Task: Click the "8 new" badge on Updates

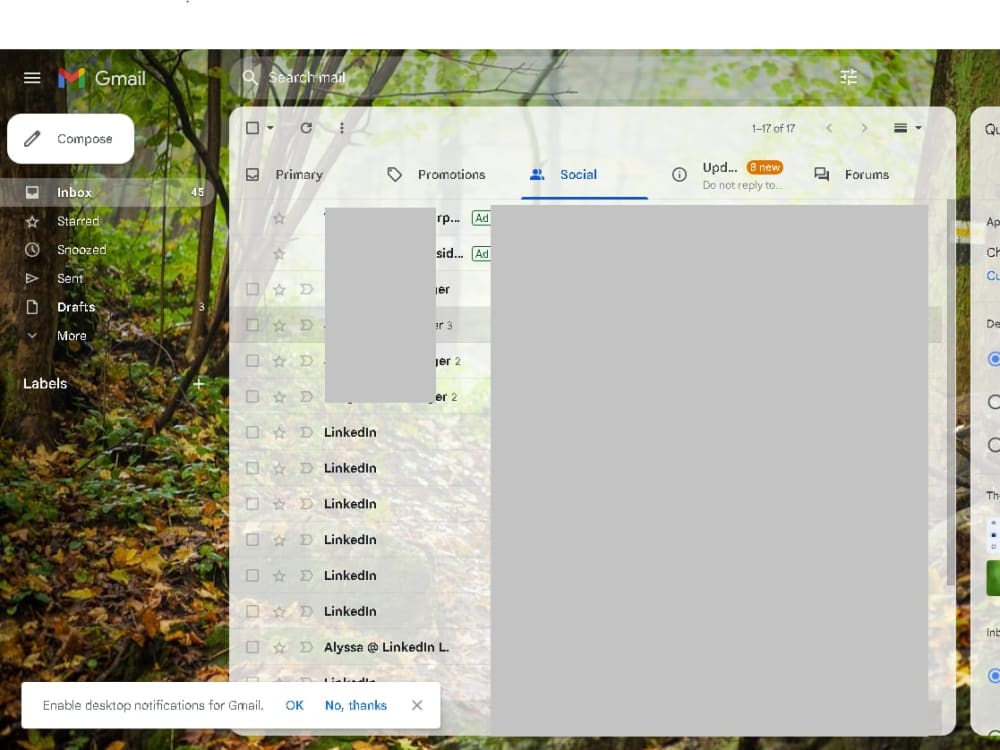Action: [765, 168]
